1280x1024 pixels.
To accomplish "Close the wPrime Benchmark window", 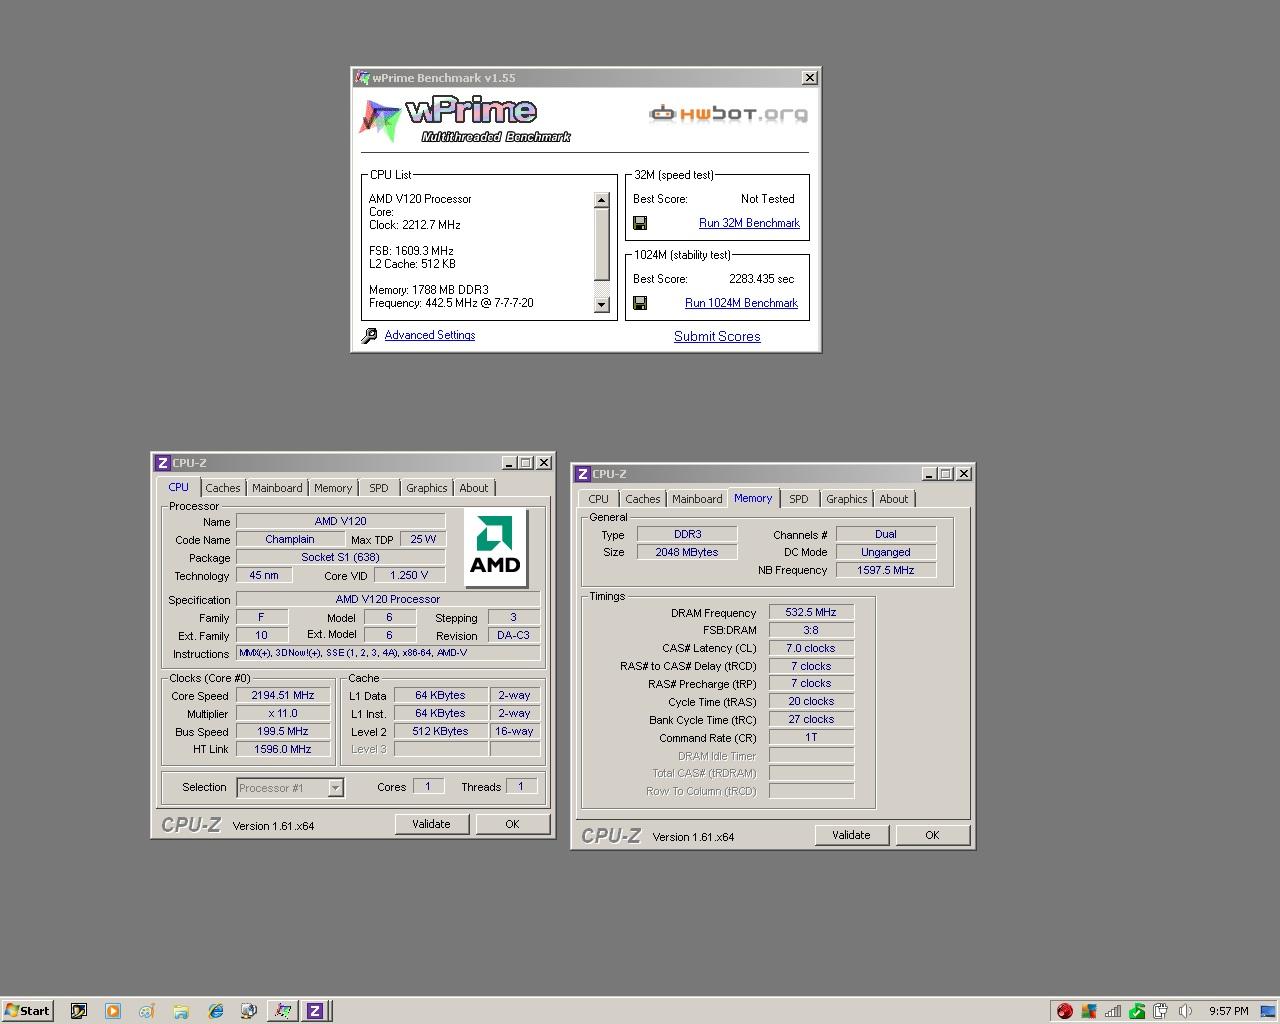I will click(810, 77).
